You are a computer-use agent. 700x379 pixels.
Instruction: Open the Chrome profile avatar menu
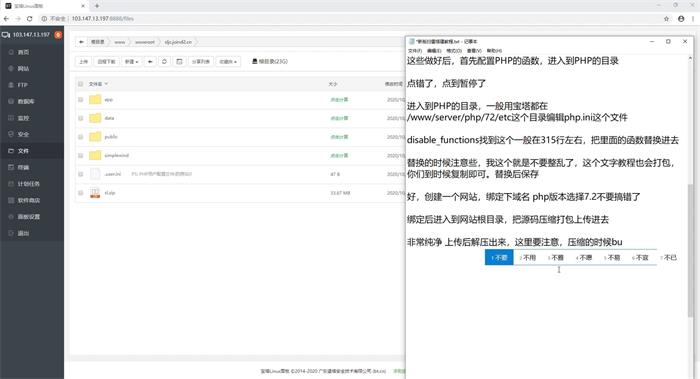(681, 19)
